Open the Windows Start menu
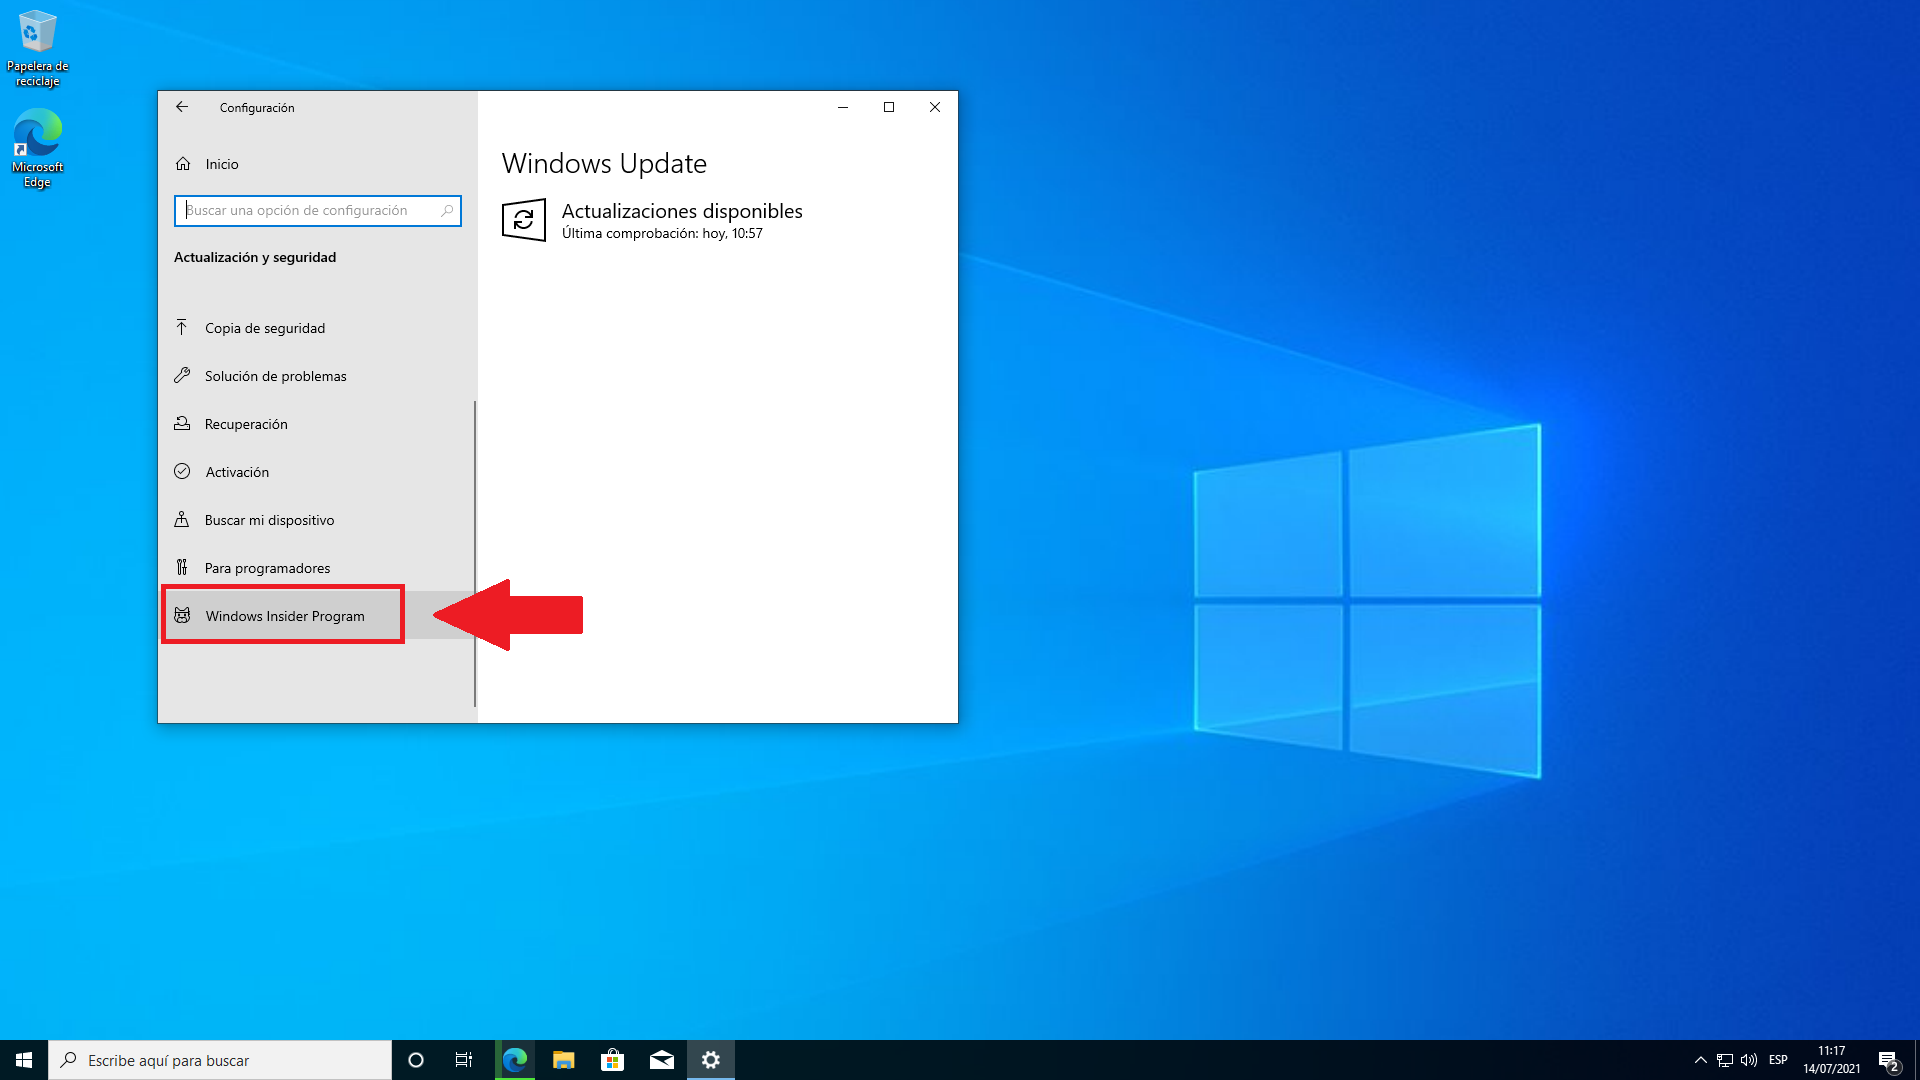 coord(24,1060)
